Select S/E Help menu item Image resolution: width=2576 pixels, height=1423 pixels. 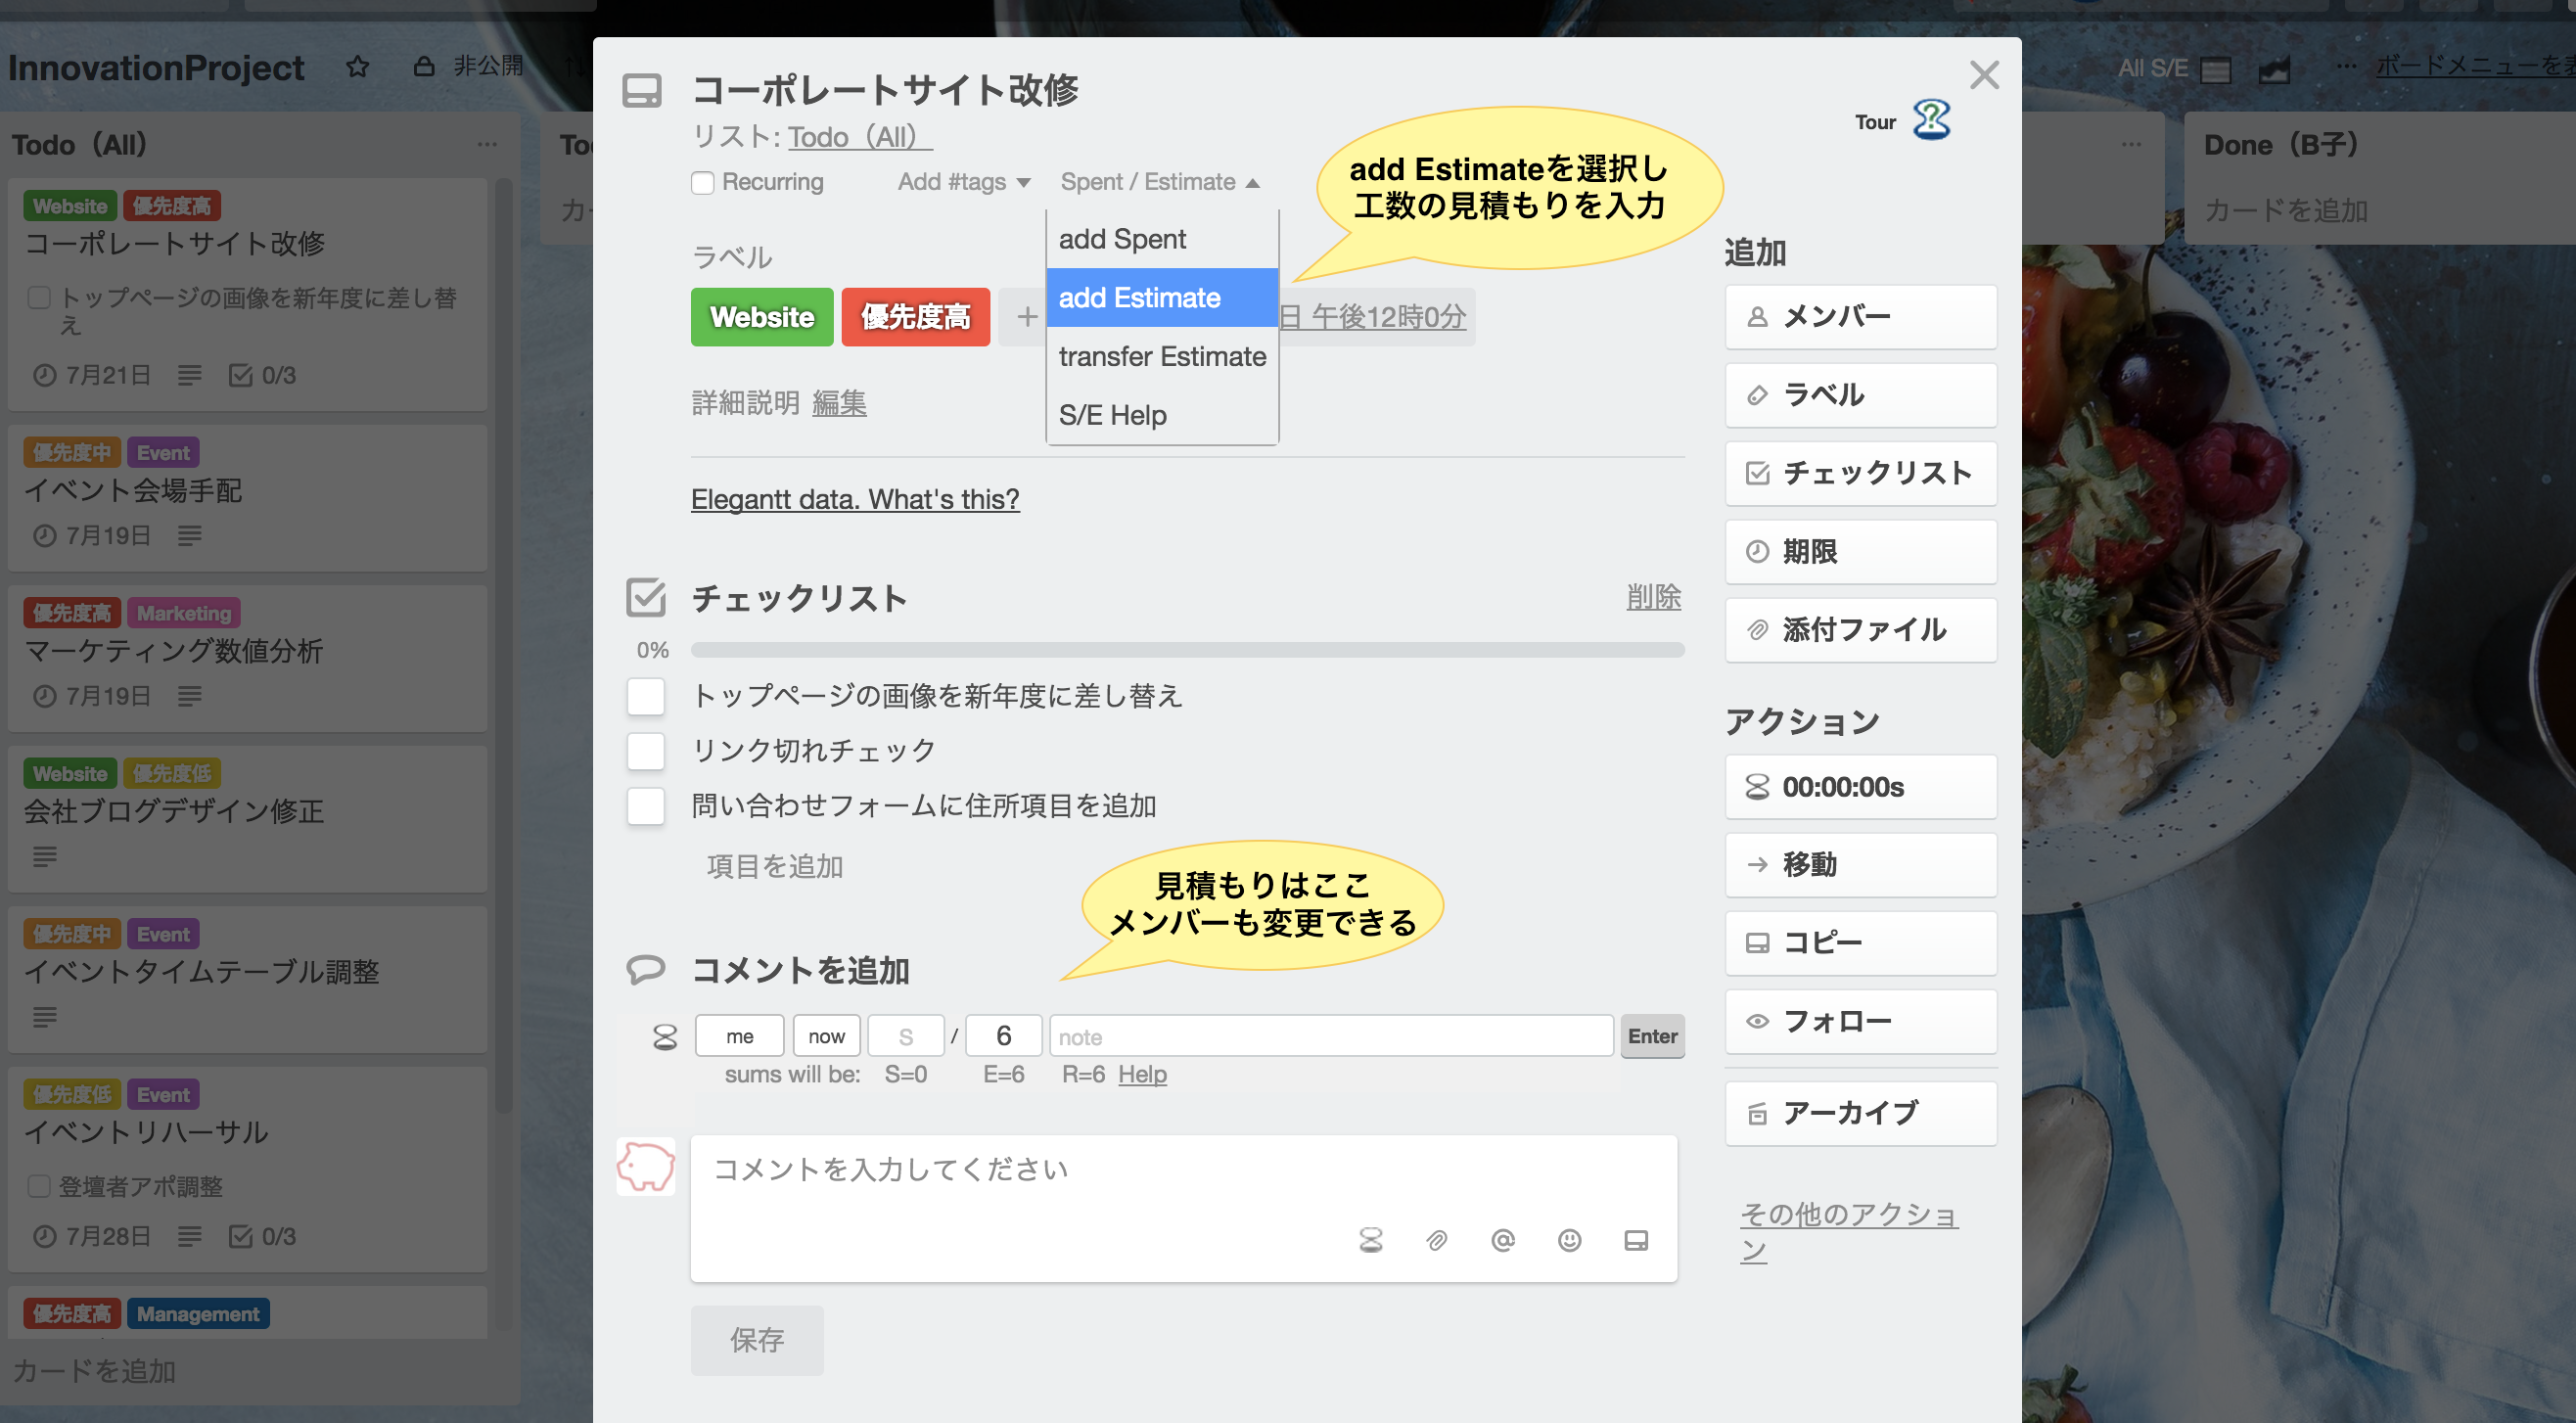[x=1162, y=415]
